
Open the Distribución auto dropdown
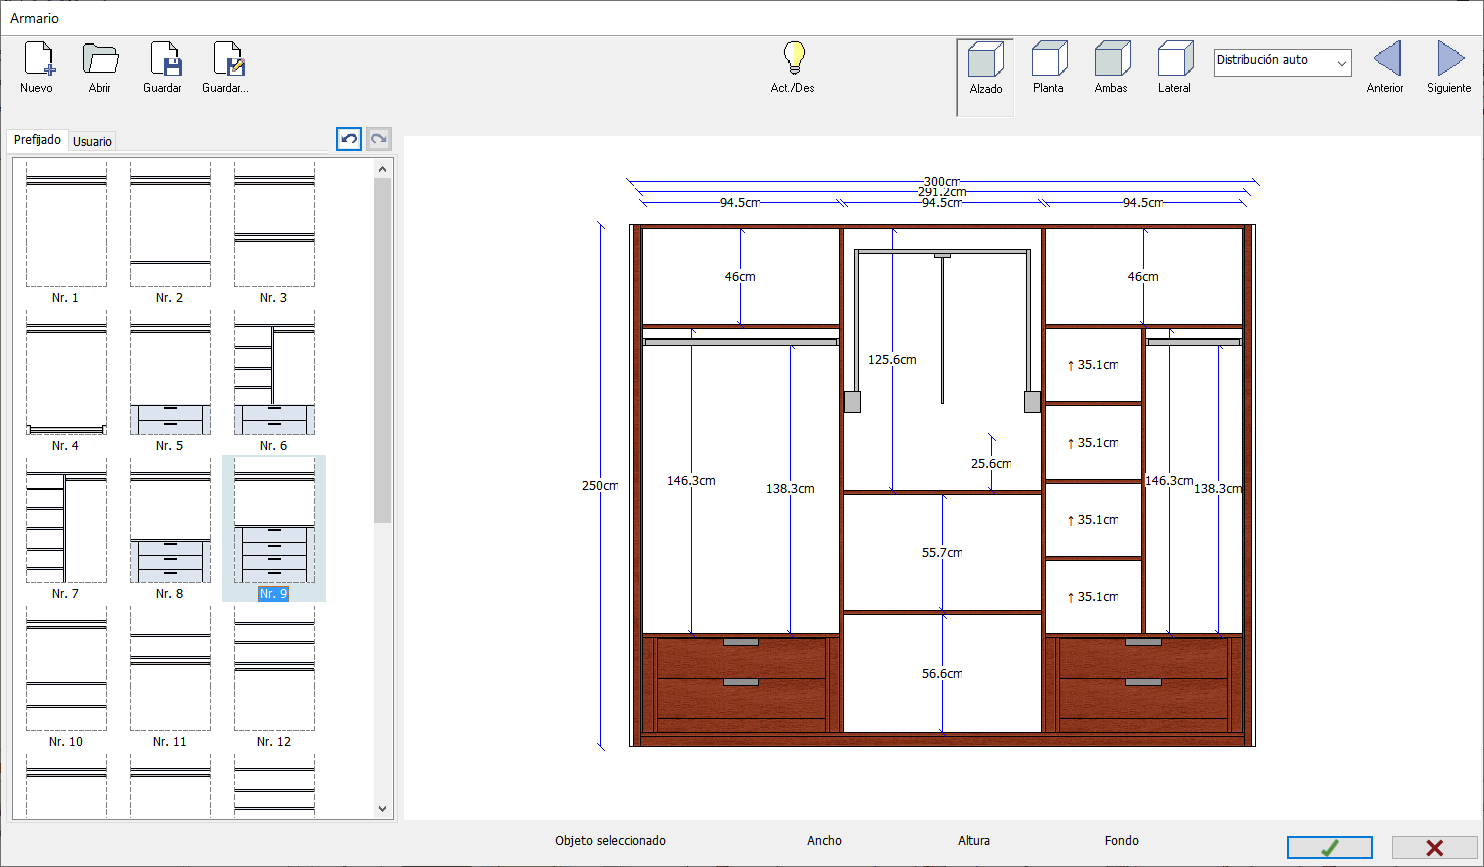click(1282, 62)
